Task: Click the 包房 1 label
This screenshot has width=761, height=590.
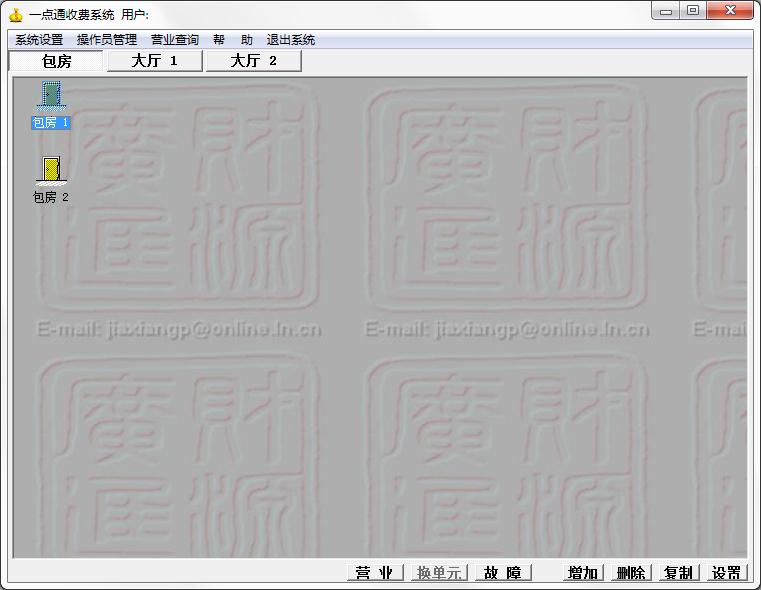Action: (50, 123)
